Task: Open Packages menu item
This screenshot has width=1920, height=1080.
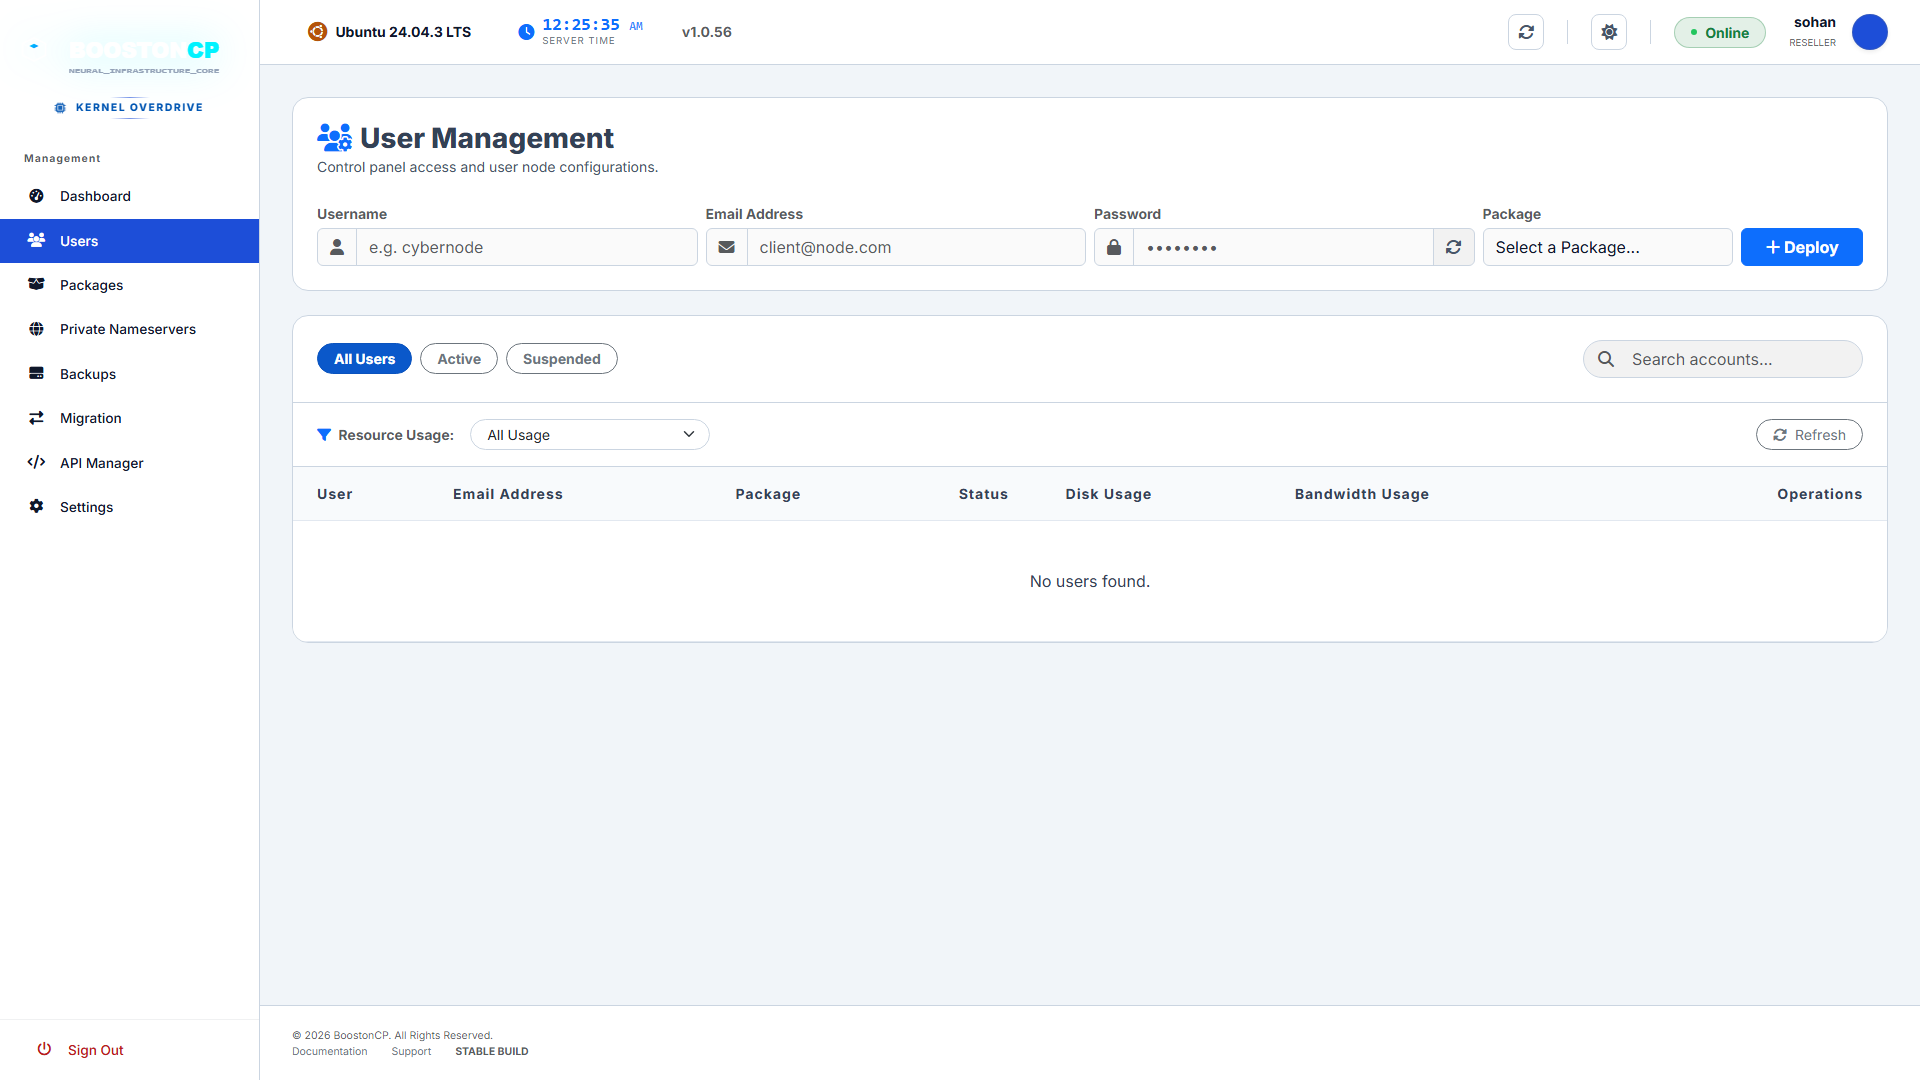Action: click(x=130, y=285)
